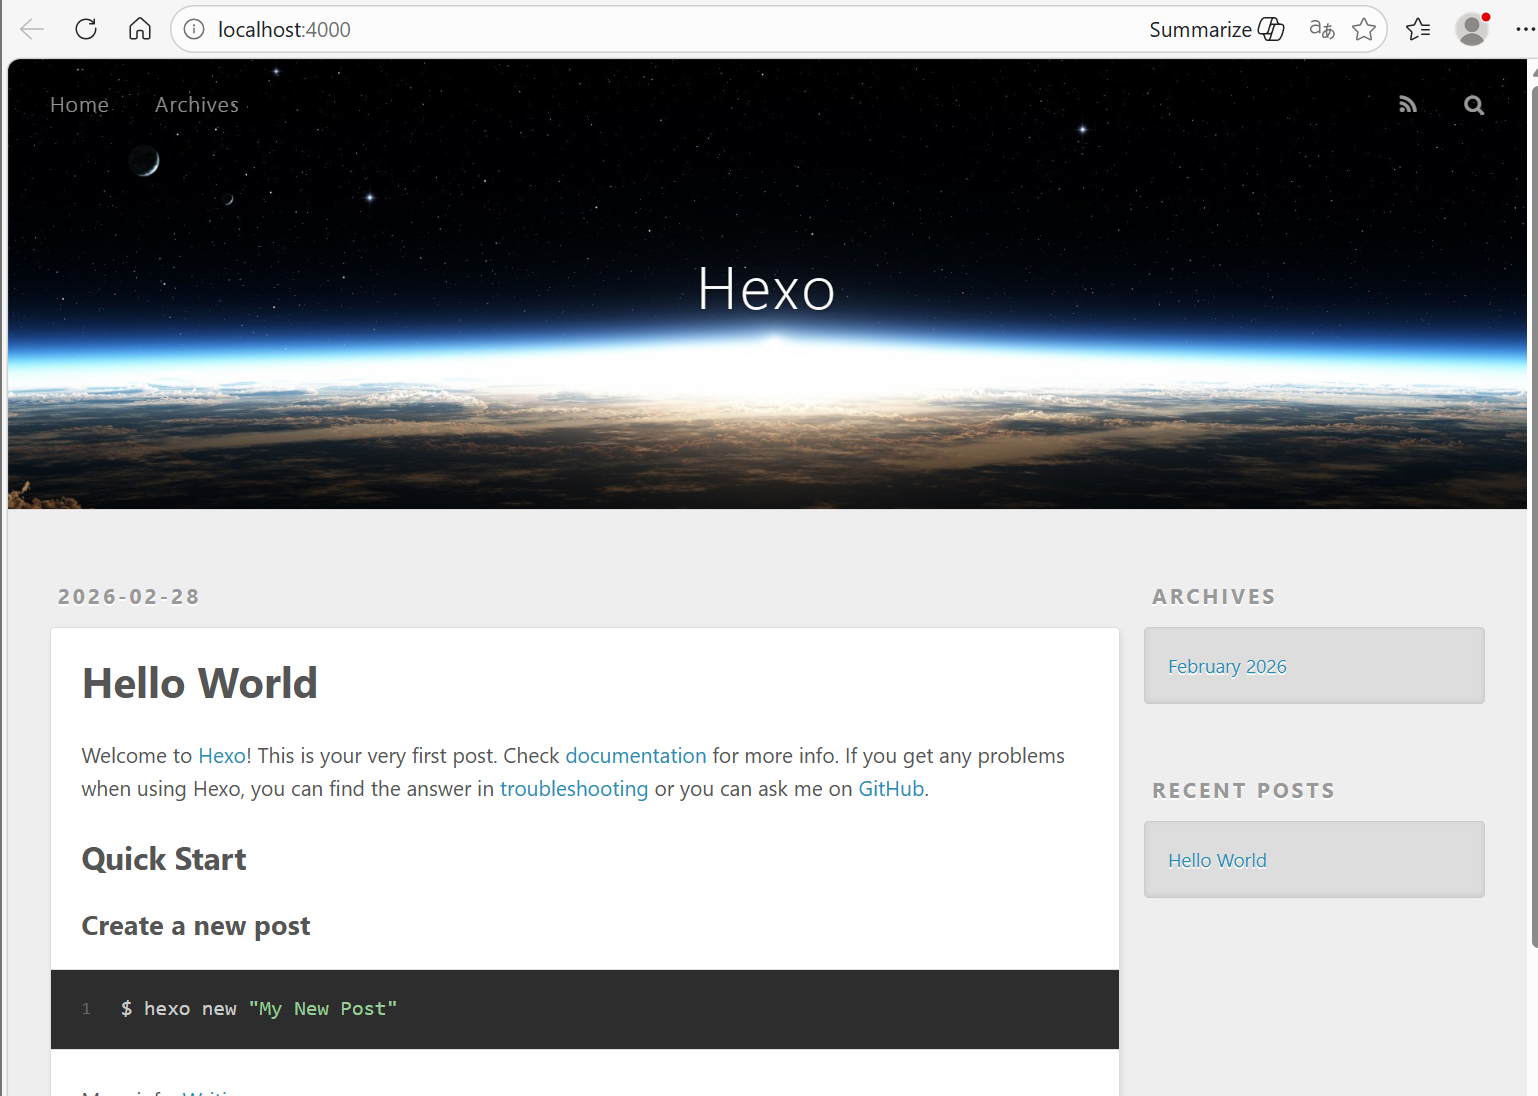Open the translate page icon

[x=1322, y=30]
